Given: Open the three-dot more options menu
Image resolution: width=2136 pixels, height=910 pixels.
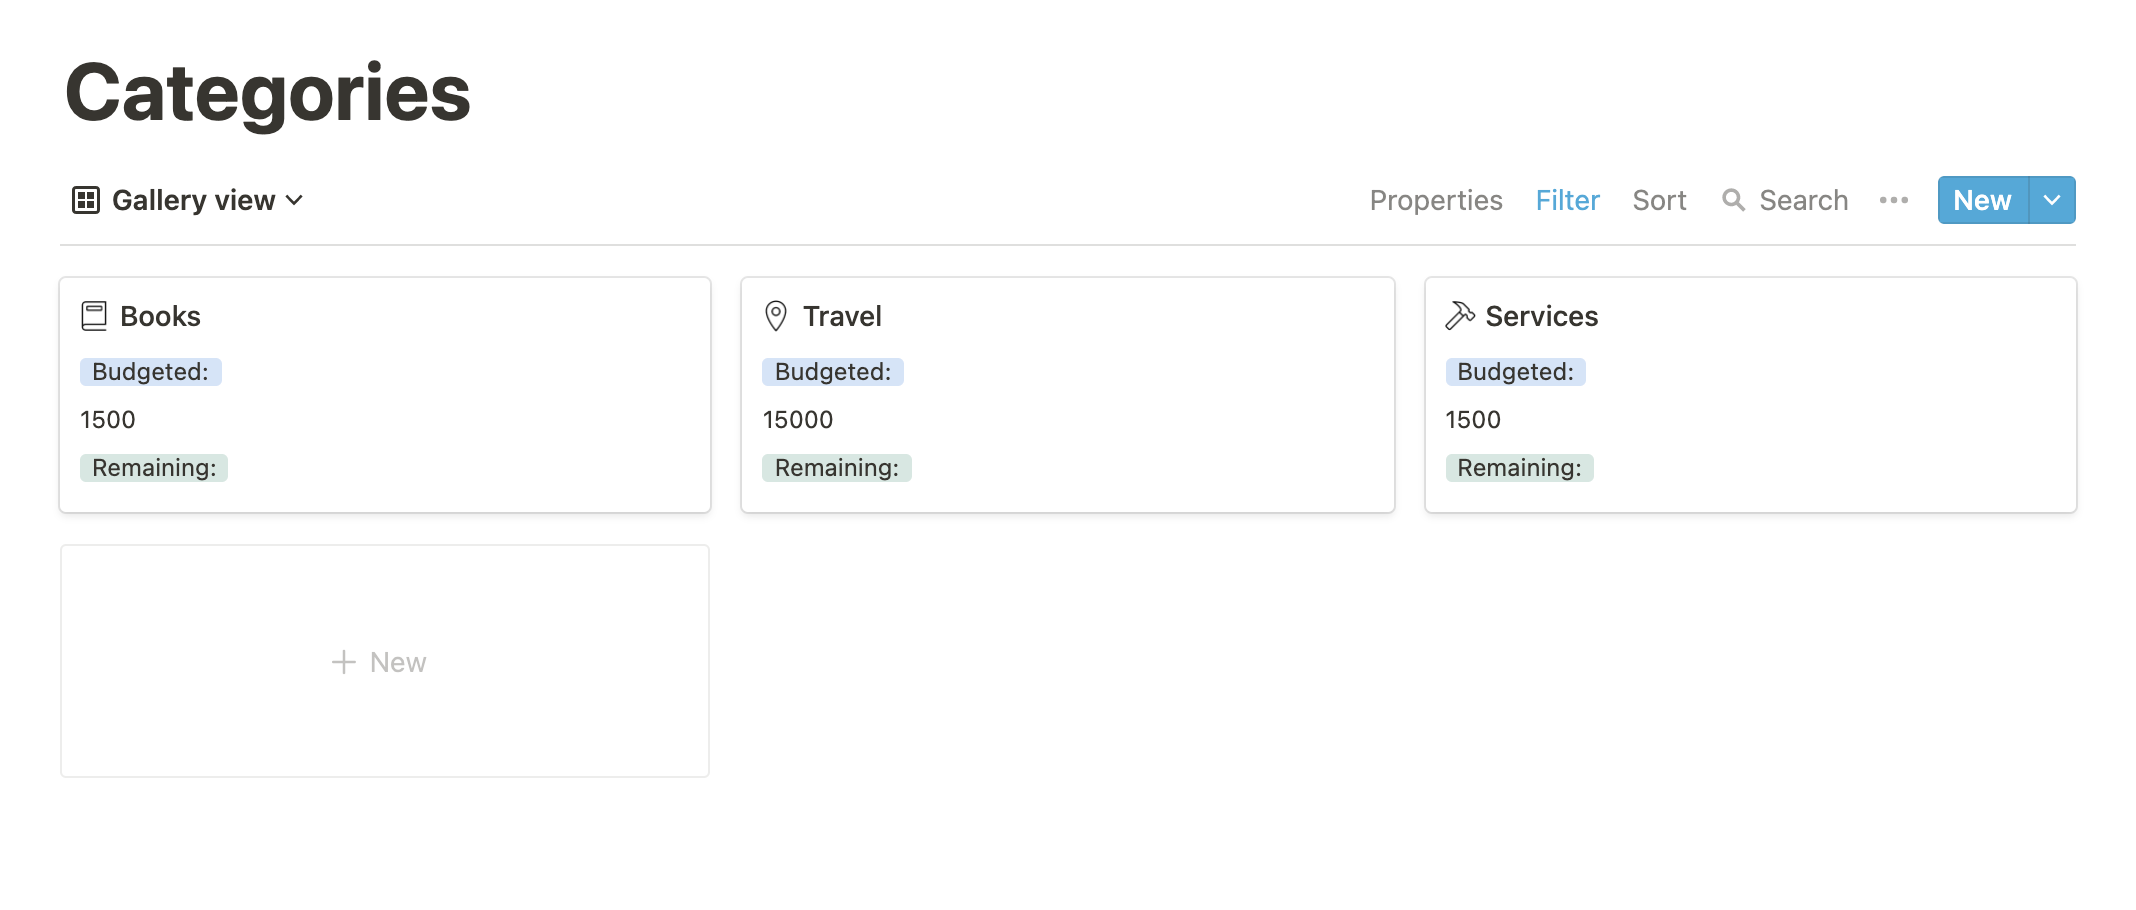Looking at the screenshot, I should coord(1893,200).
